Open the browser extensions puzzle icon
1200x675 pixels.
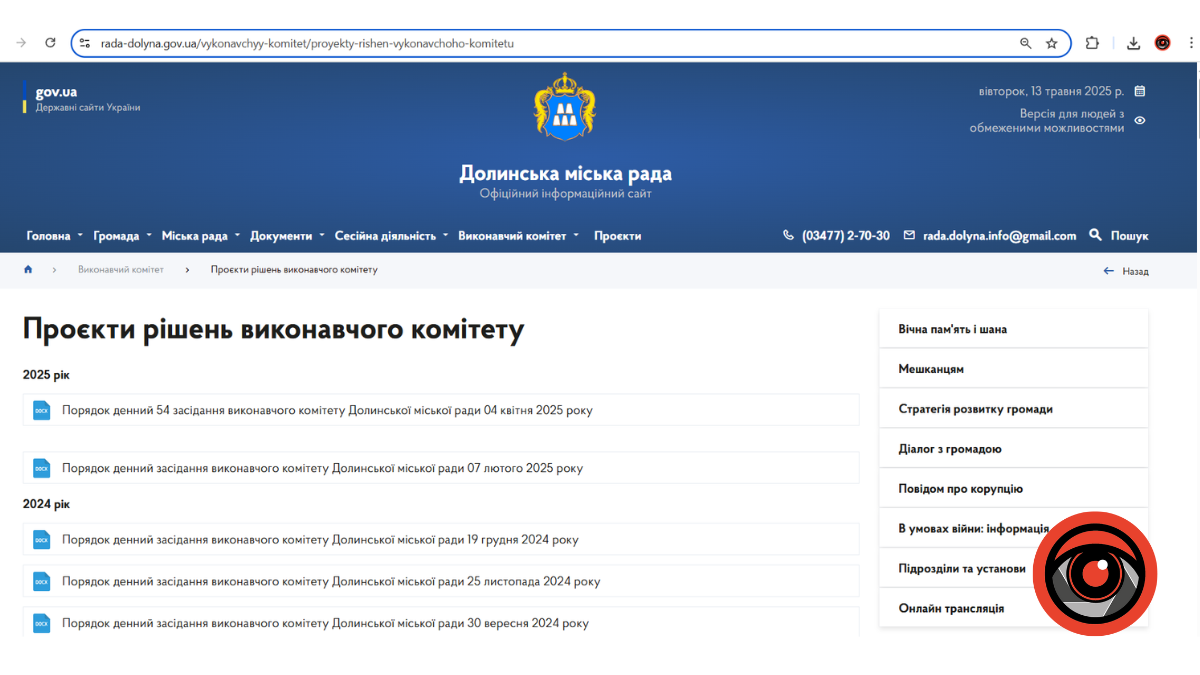pos(1092,43)
